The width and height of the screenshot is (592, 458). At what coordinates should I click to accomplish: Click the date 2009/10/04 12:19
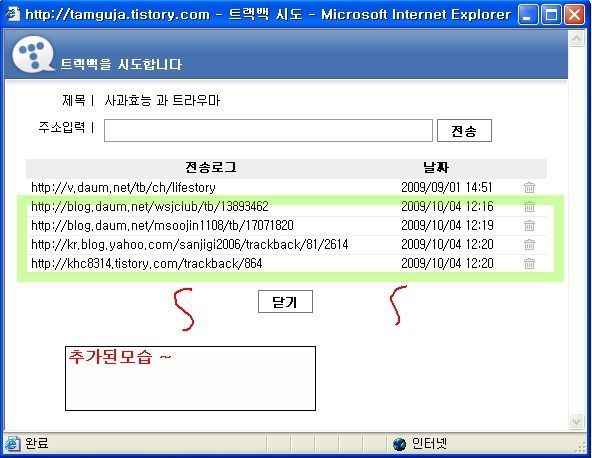coord(447,225)
